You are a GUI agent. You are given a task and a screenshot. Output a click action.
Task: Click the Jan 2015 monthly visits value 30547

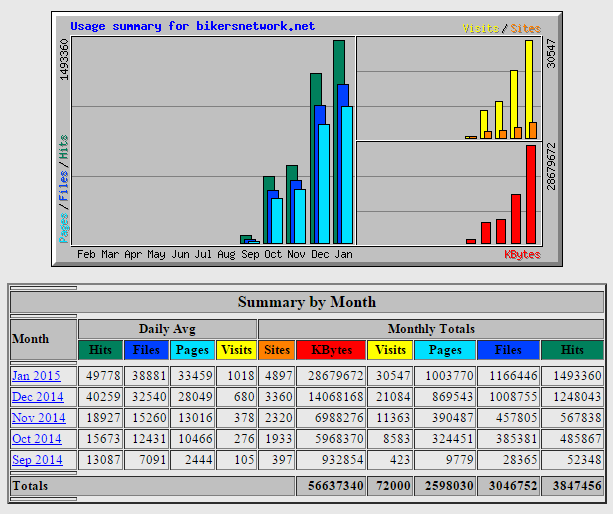393,376
